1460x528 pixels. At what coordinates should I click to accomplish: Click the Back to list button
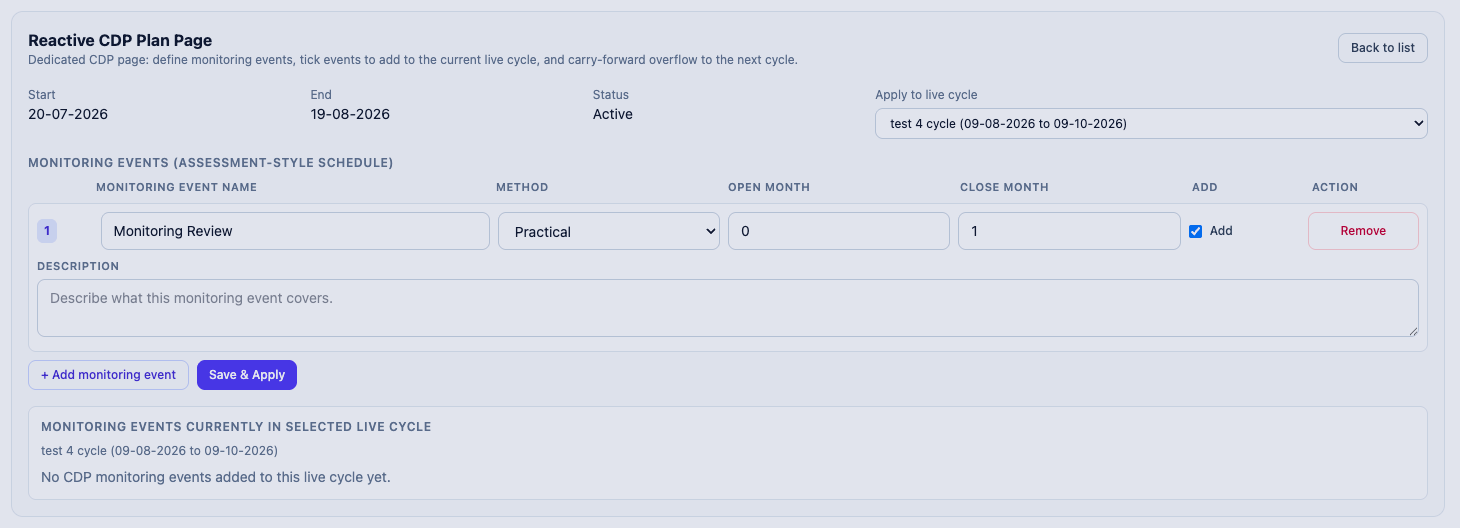pyautogui.click(x=1383, y=48)
